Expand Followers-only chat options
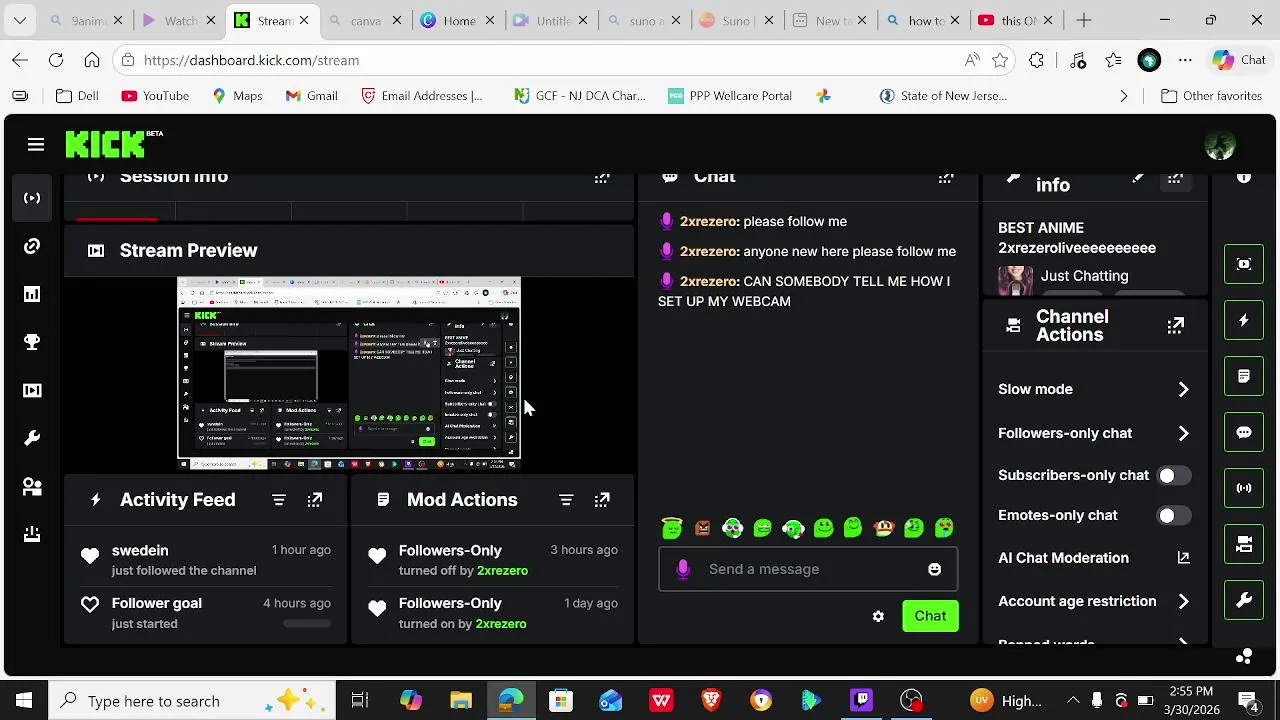 [1183, 433]
